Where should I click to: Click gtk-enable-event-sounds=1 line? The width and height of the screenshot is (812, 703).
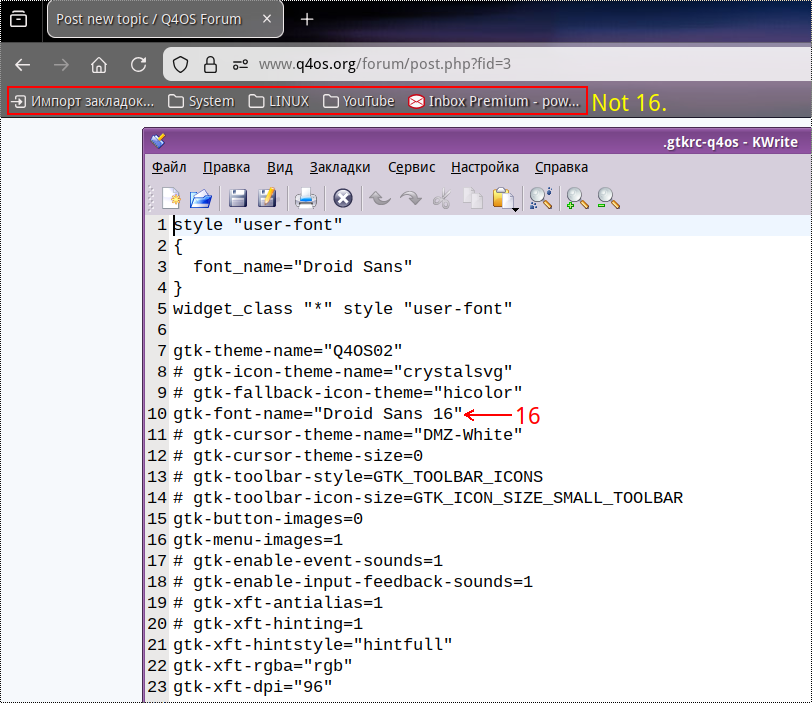click(x=308, y=560)
